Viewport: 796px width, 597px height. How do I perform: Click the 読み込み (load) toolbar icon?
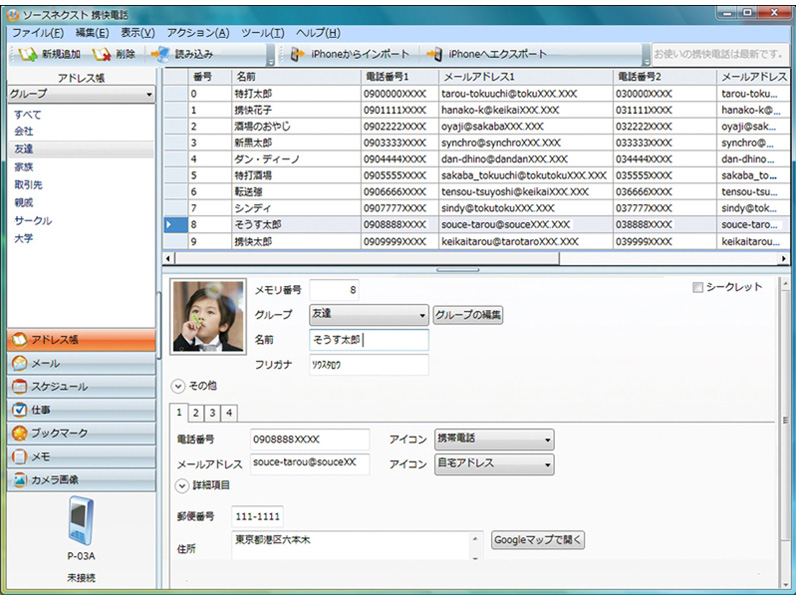coord(160,54)
